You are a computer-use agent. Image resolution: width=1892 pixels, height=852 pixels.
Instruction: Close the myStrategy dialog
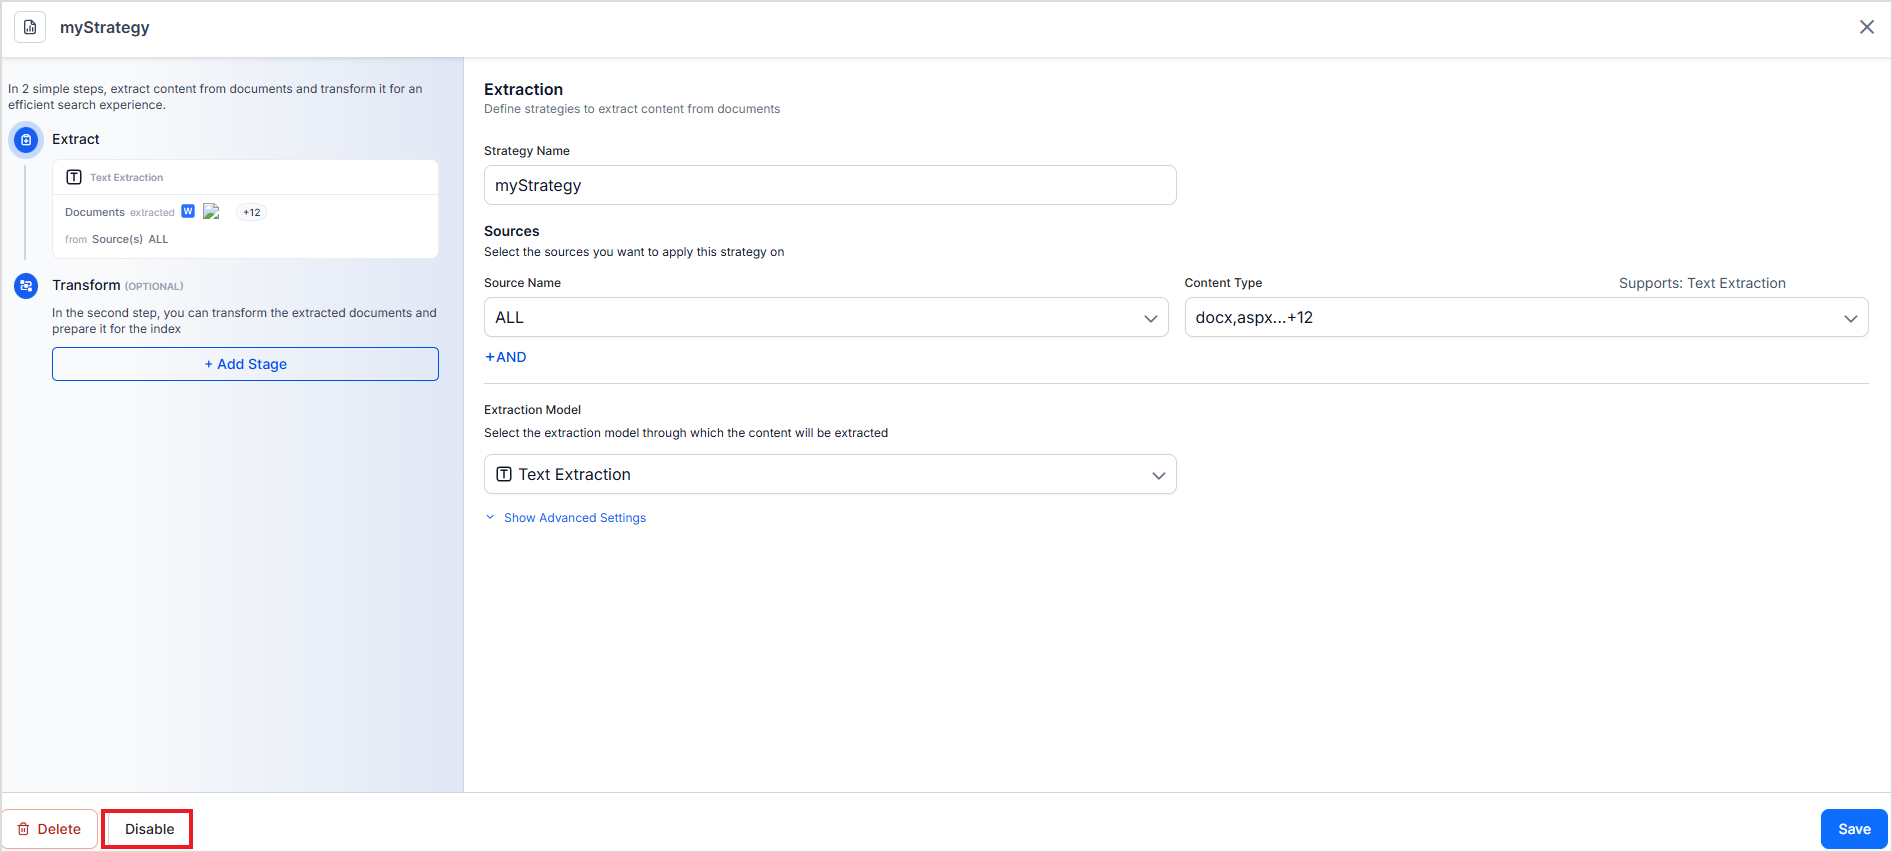pyautogui.click(x=1866, y=27)
